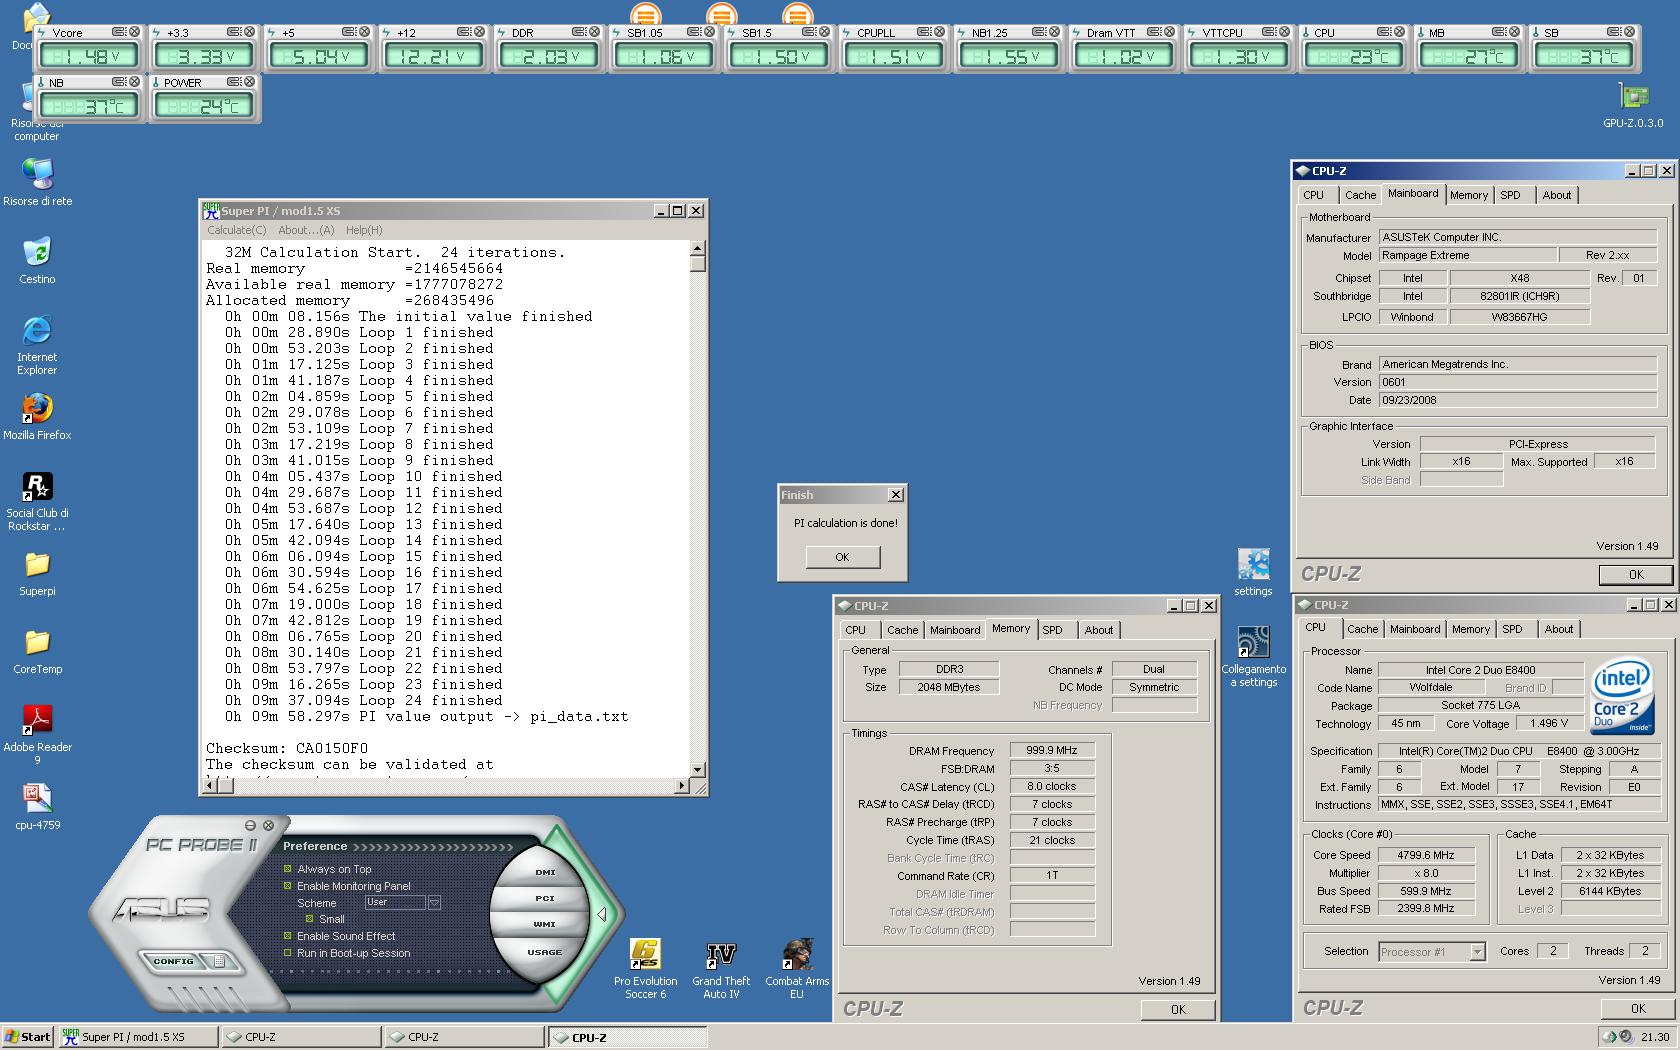The height and width of the screenshot is (1050, 1680).
Task: Select Memory tab in the top-right CPU-Z window
Action: [1468, 195]
